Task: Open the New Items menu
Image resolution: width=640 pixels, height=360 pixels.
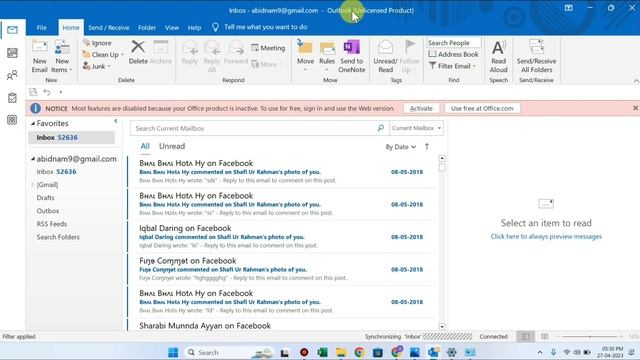Action: pyautogui.click(x=62, y=57)
